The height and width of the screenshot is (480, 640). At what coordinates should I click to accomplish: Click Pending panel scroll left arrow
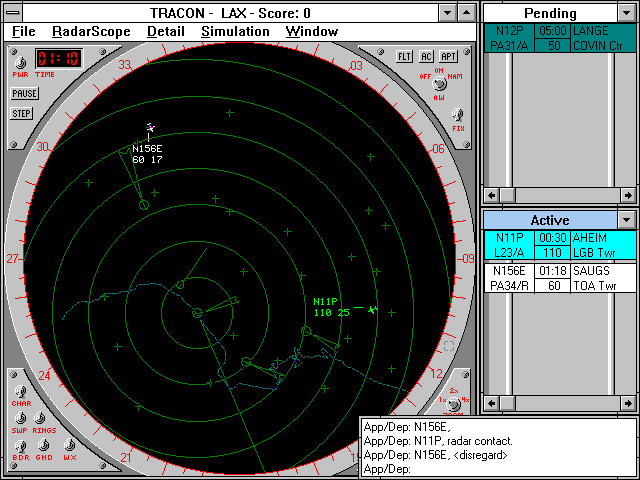[491, 196]
